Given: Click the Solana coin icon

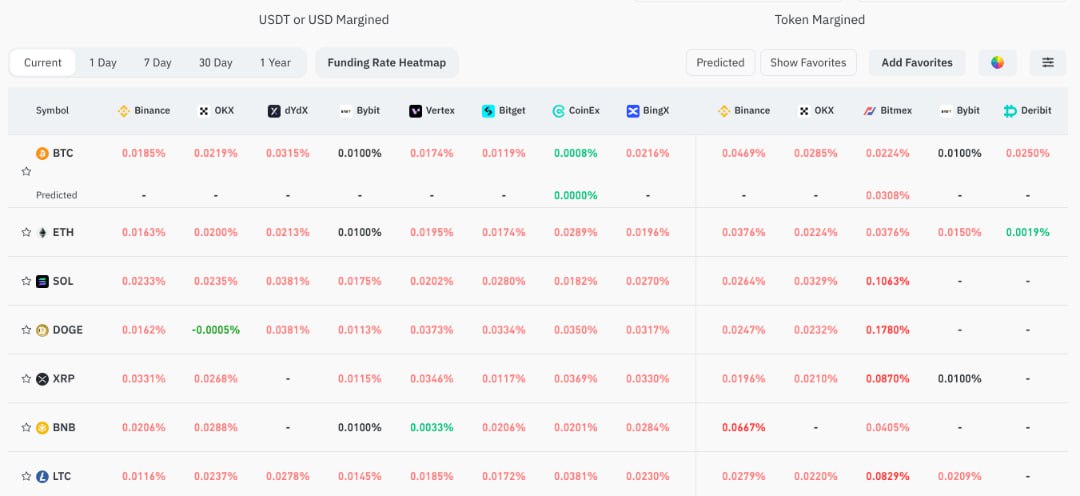Looking at the screenshot, I should 43,281.
